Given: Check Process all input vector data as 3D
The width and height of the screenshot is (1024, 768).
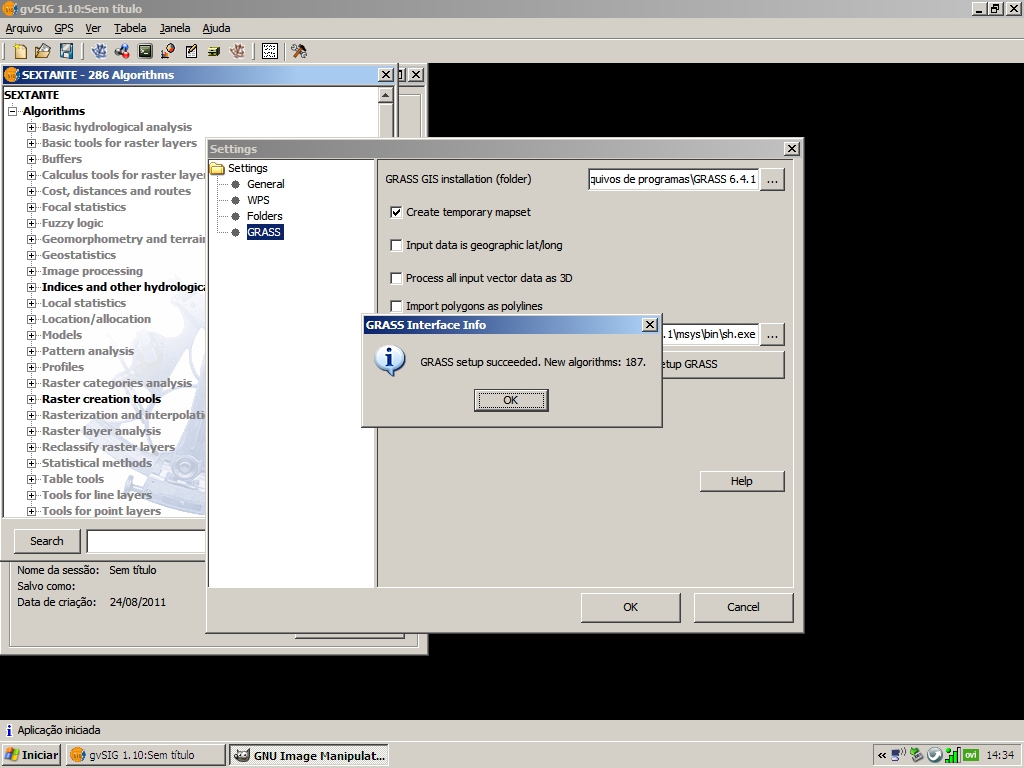Looking at the screenshot, I should (396, 278).
